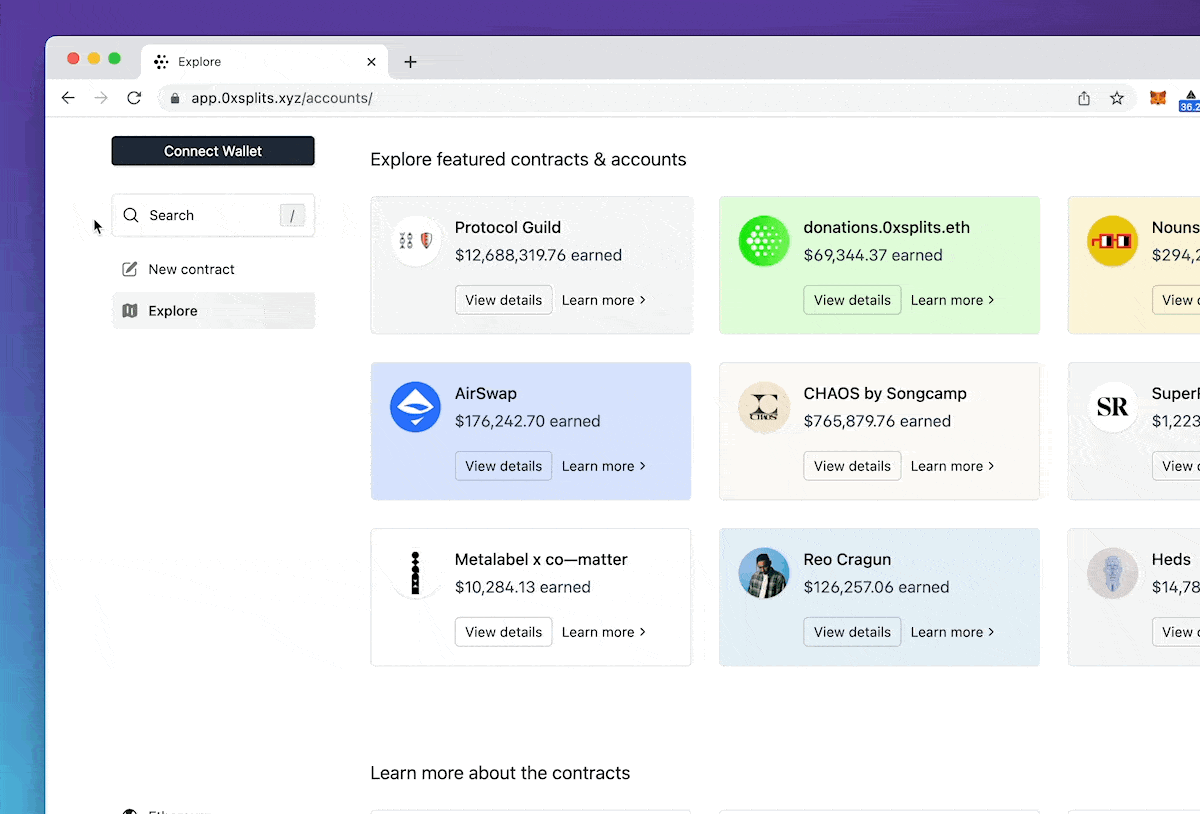This screenshot has width=1200, height=814.
Task: Click the Heds avatar image
Action: 1113,573
